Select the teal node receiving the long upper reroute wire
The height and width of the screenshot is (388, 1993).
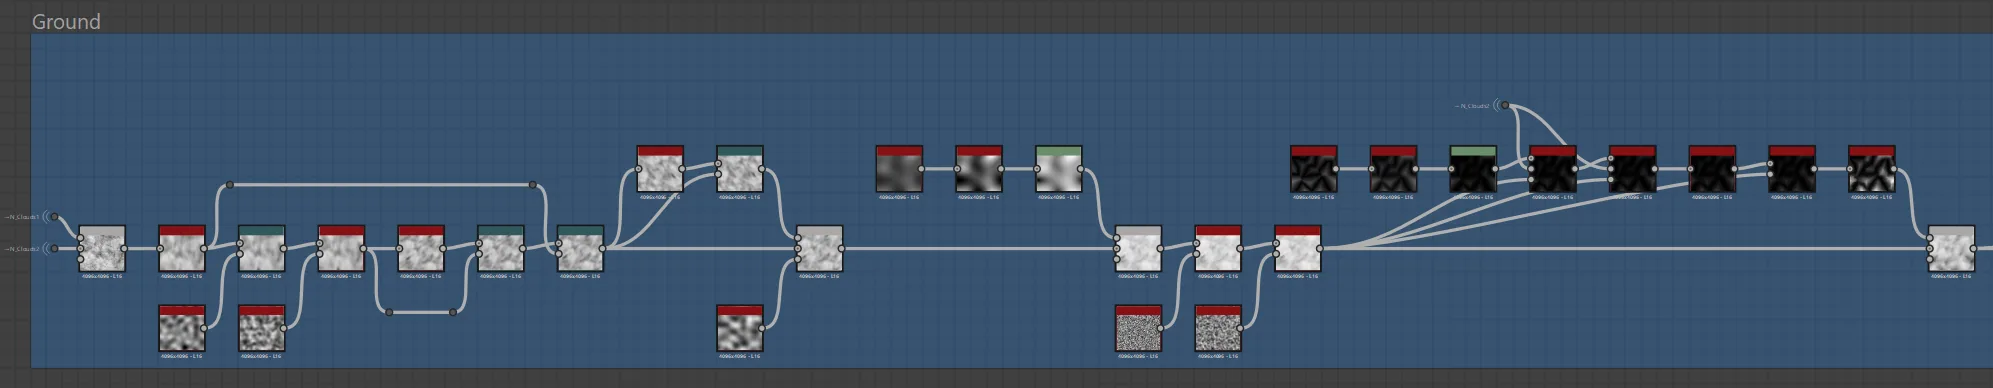pyautogui.click(x=580, y=249)
